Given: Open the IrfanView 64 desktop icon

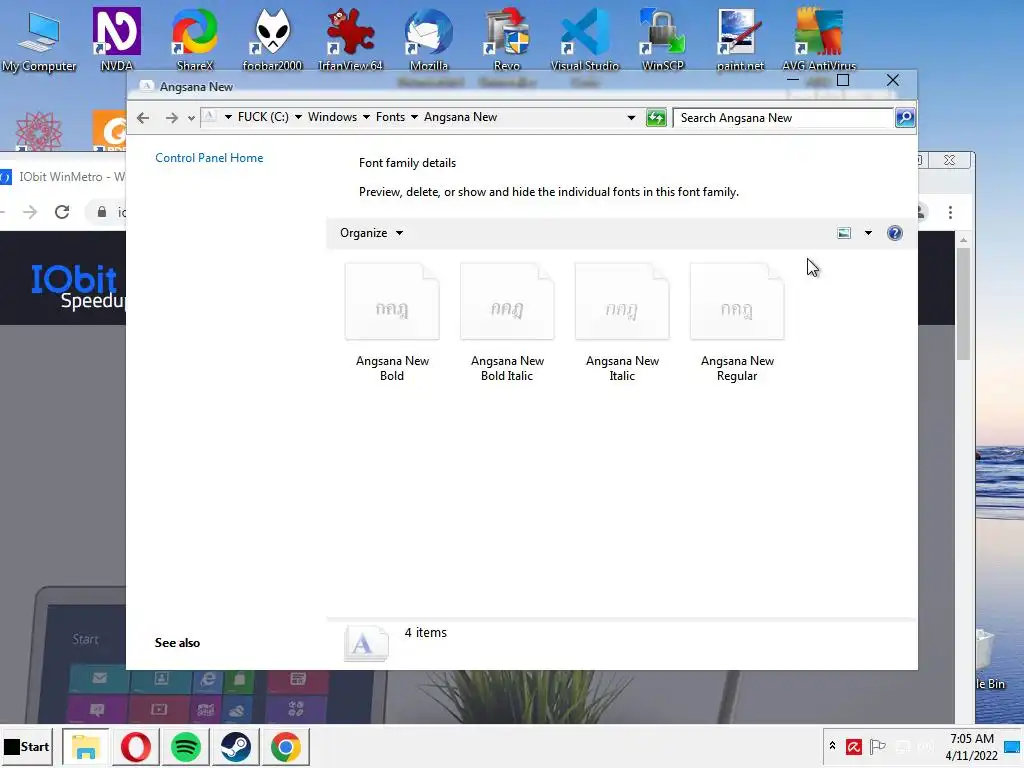Looking at the screenshot, I should click(x=350, y=40).
